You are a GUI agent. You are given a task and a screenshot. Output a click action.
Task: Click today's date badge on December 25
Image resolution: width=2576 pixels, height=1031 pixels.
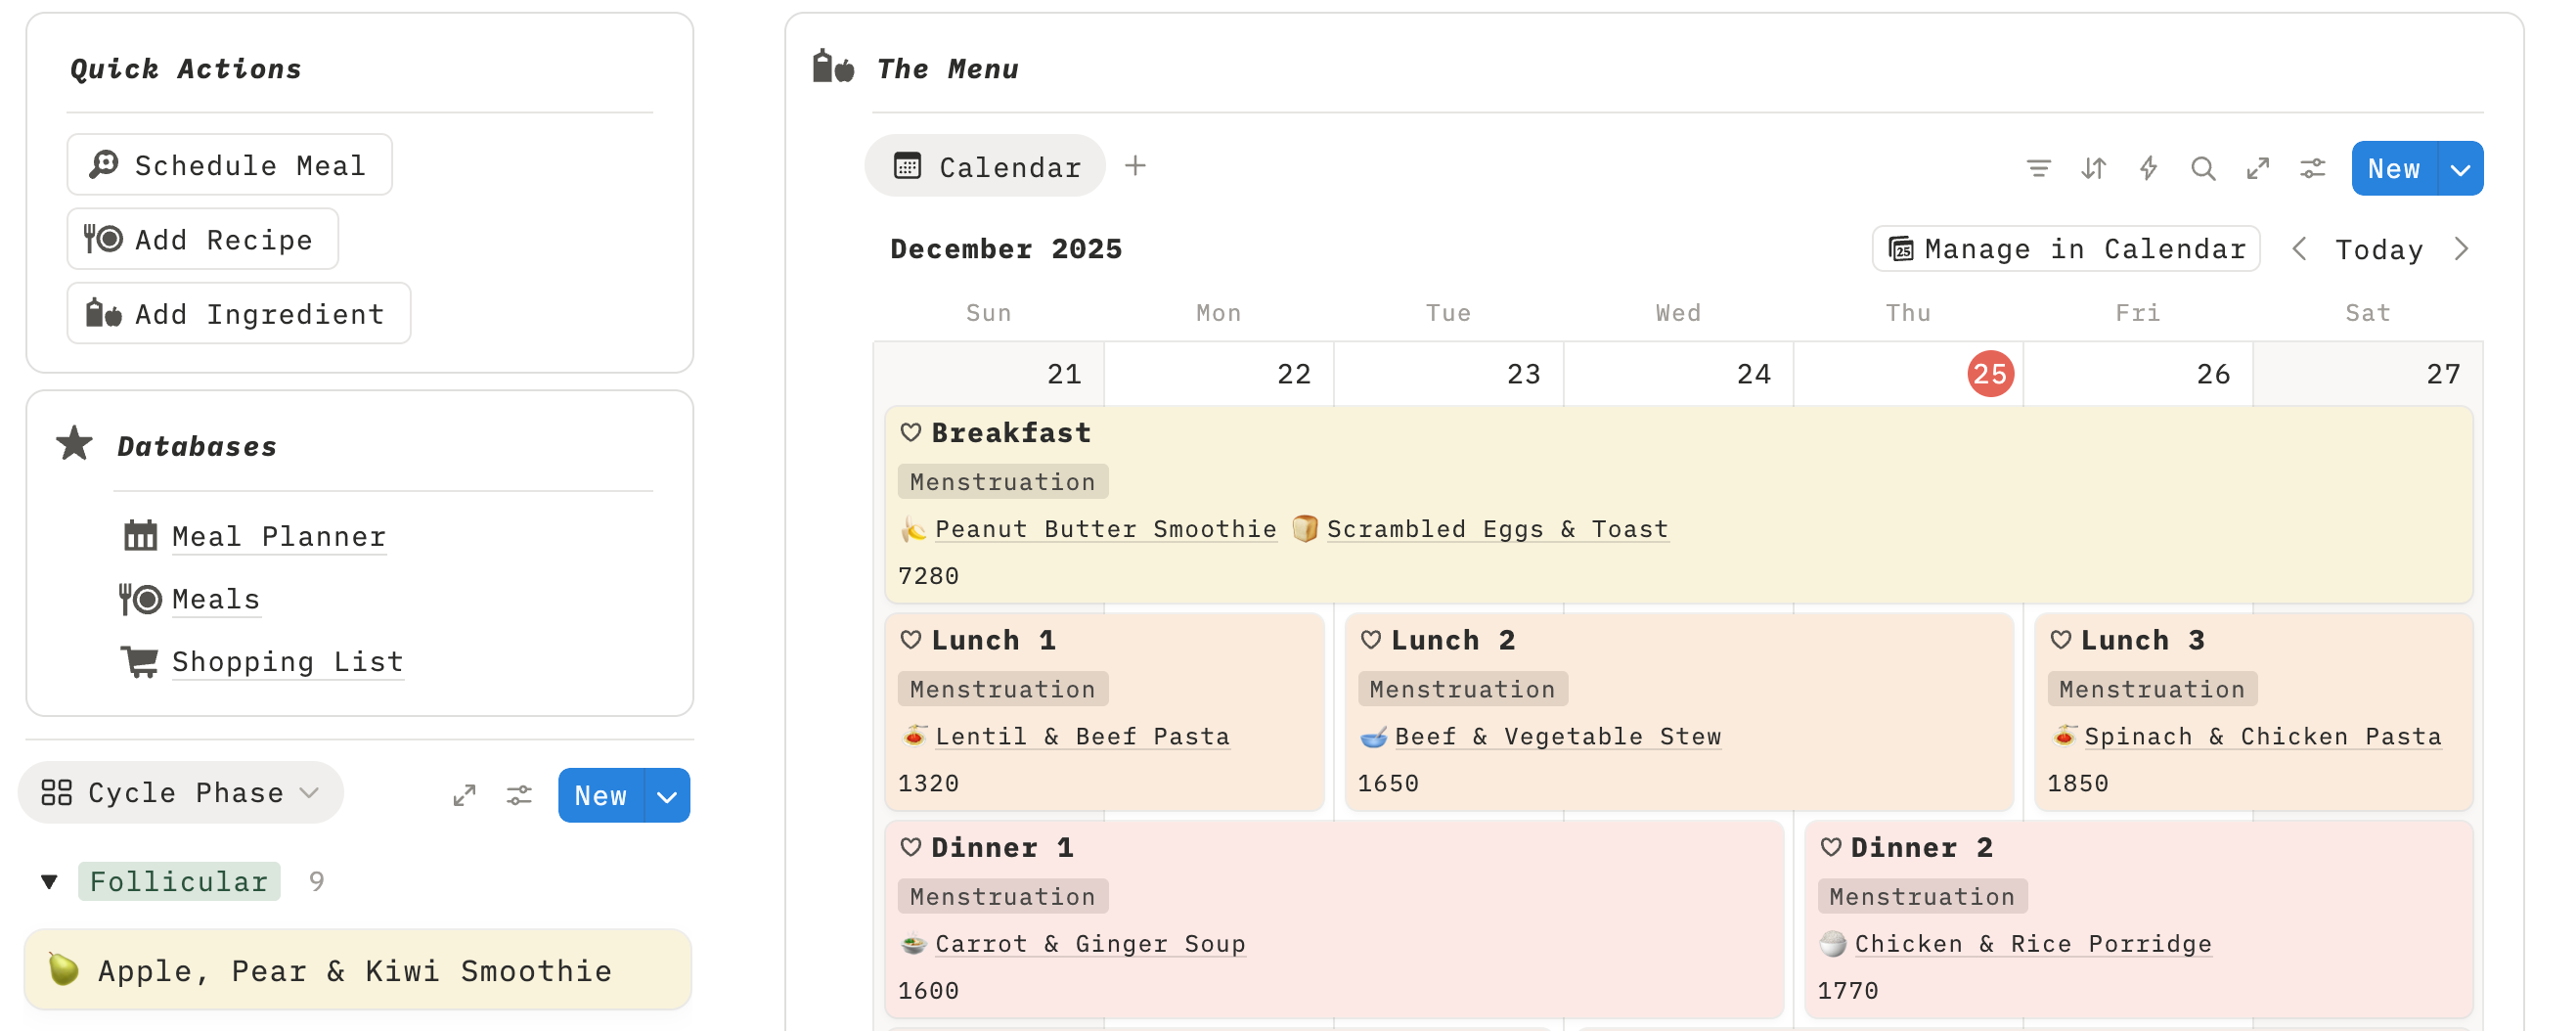(1989, 373)
